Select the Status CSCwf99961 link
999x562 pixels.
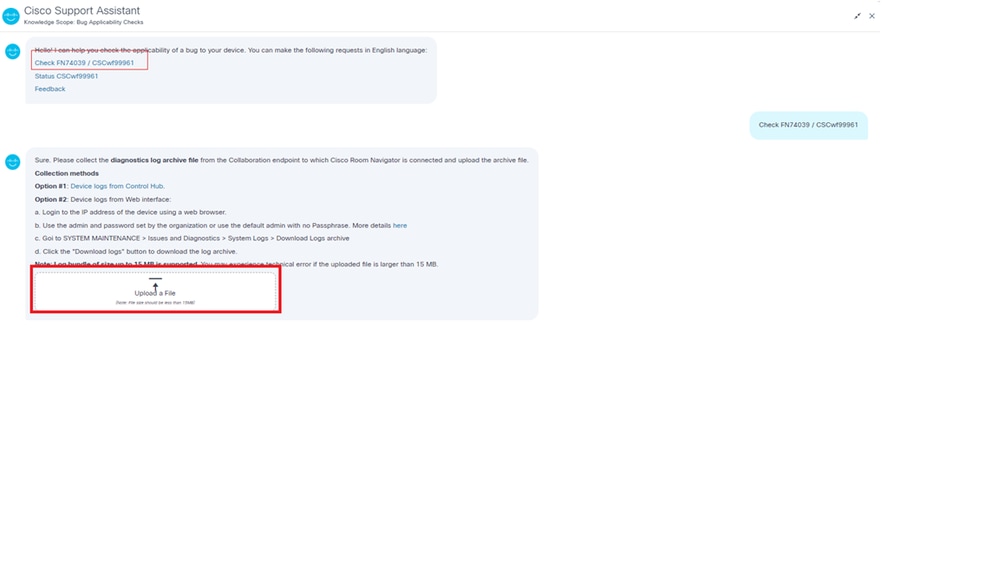pos(66,76)
